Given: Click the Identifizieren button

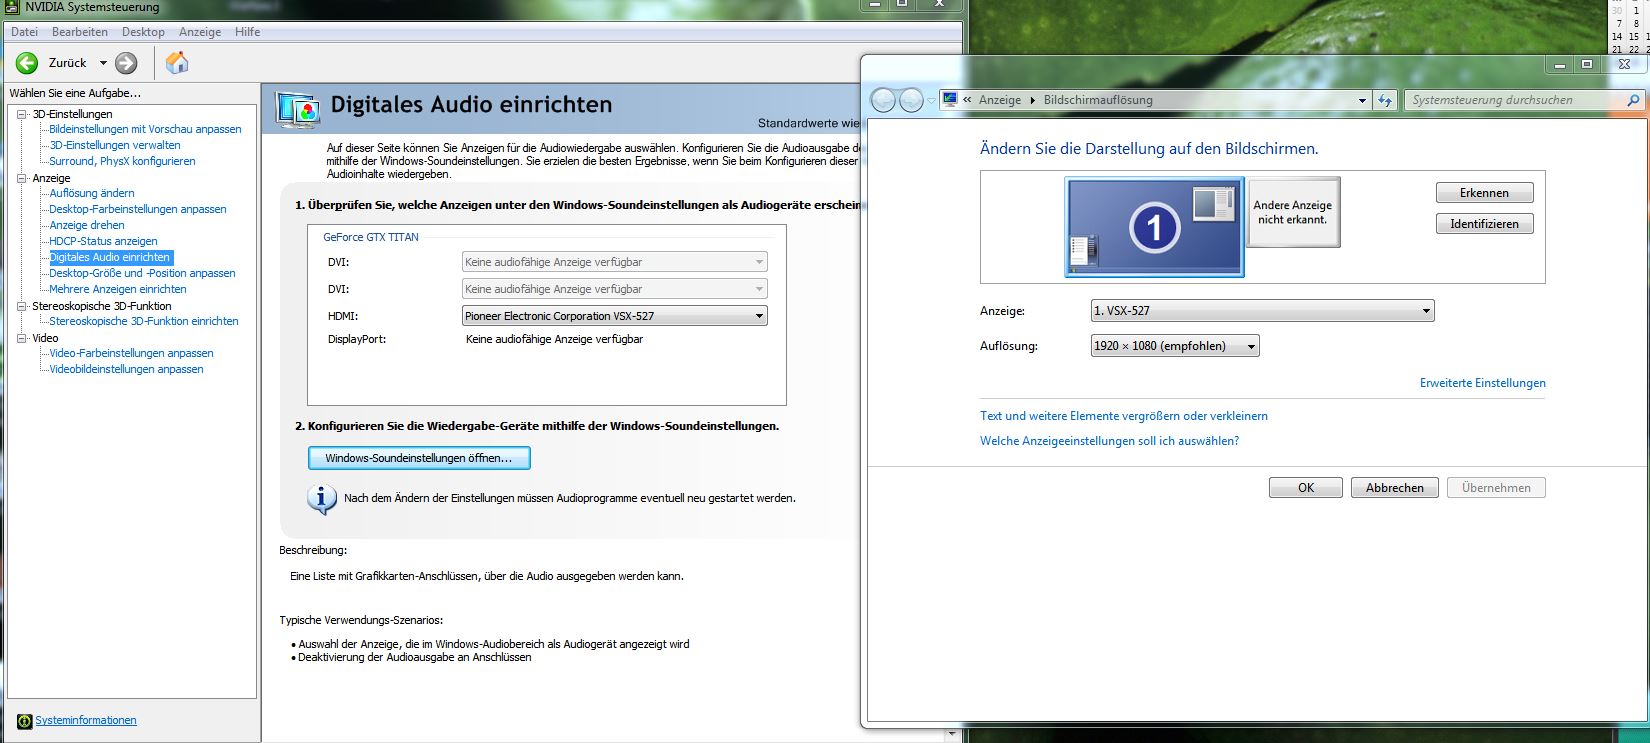Looking at the screenshot, I should click(x=1484, y=224).
